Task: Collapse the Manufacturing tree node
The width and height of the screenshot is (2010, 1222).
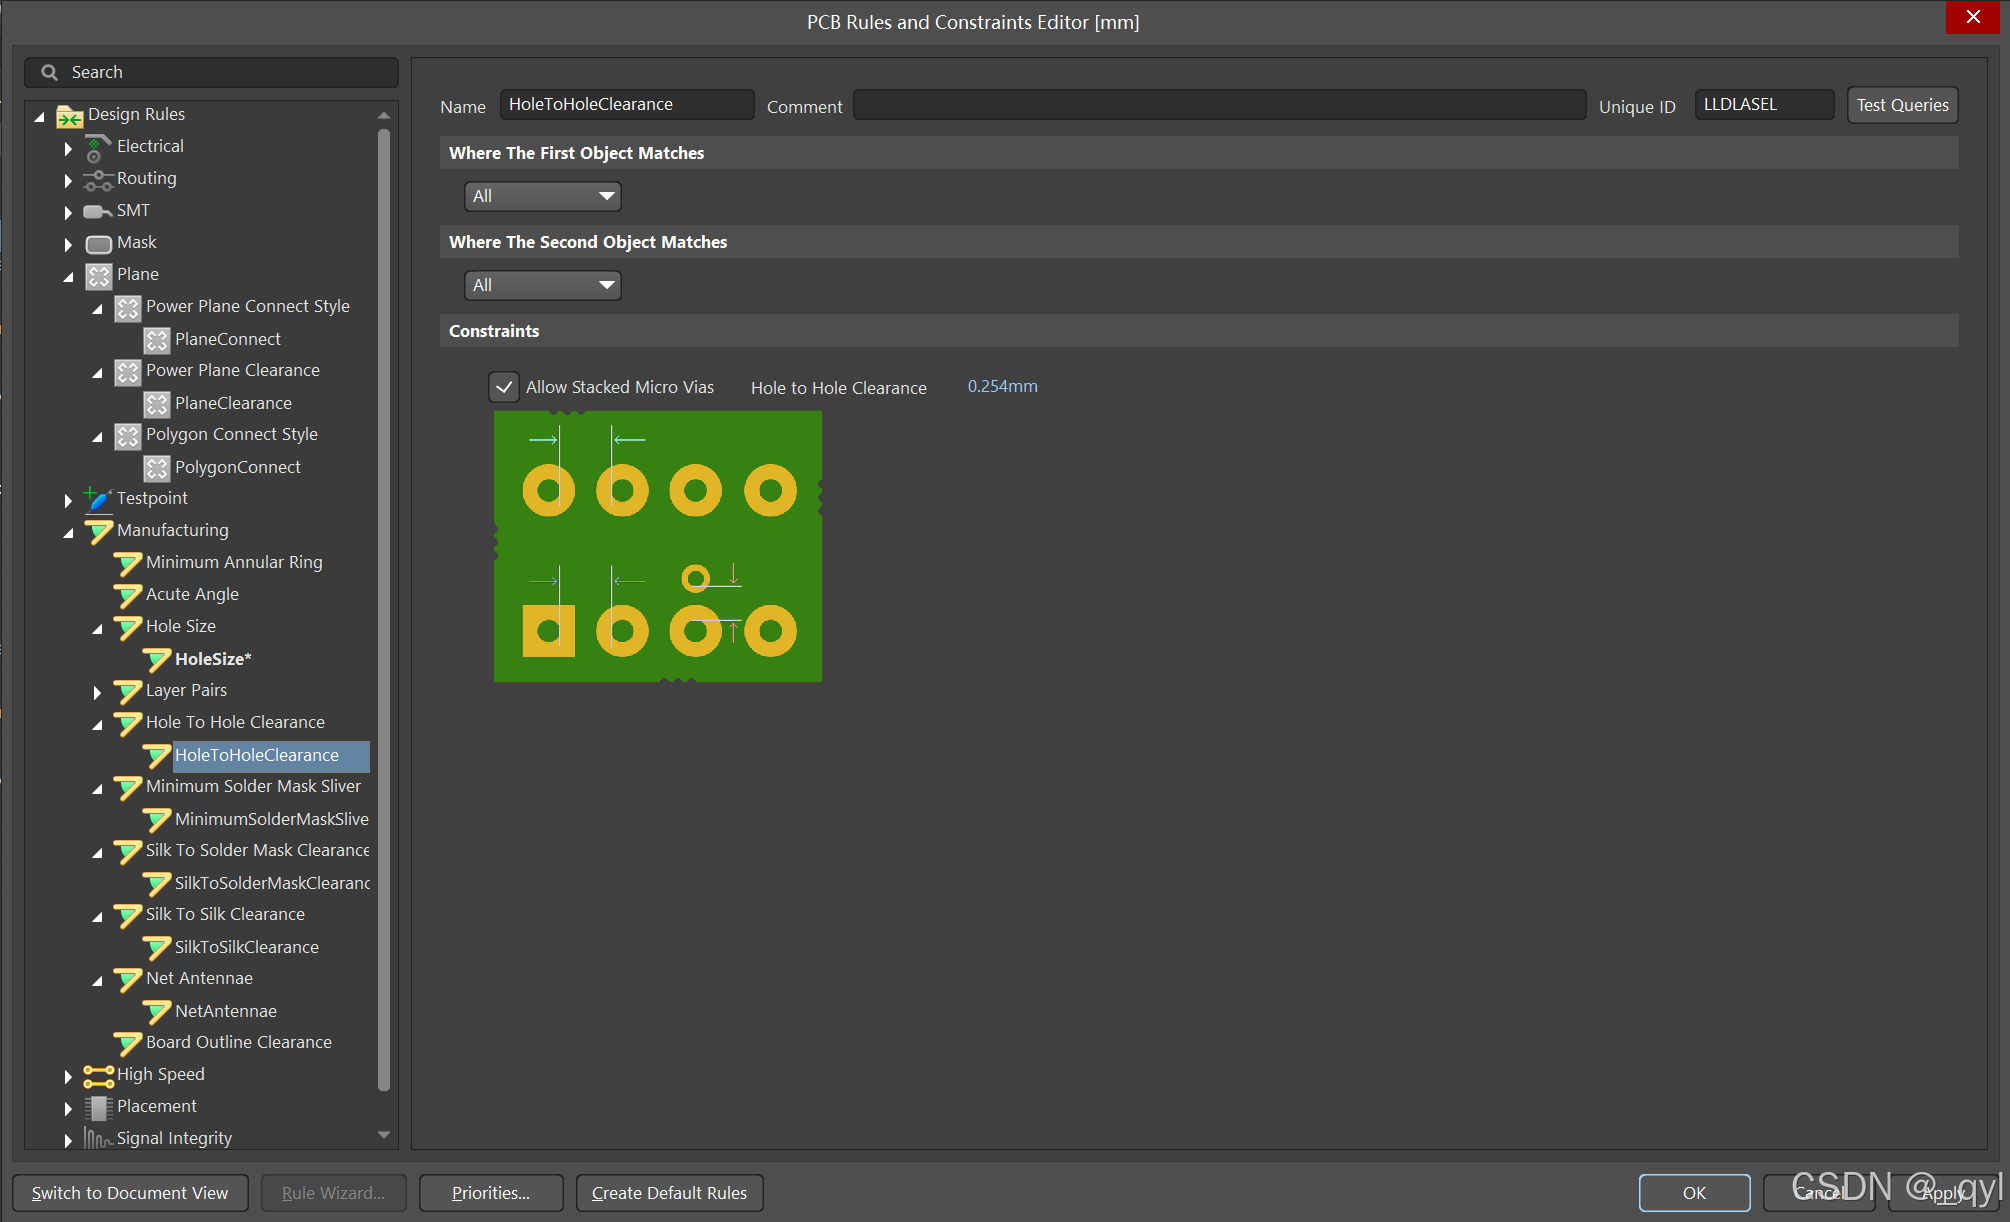Action: point(68,532)
